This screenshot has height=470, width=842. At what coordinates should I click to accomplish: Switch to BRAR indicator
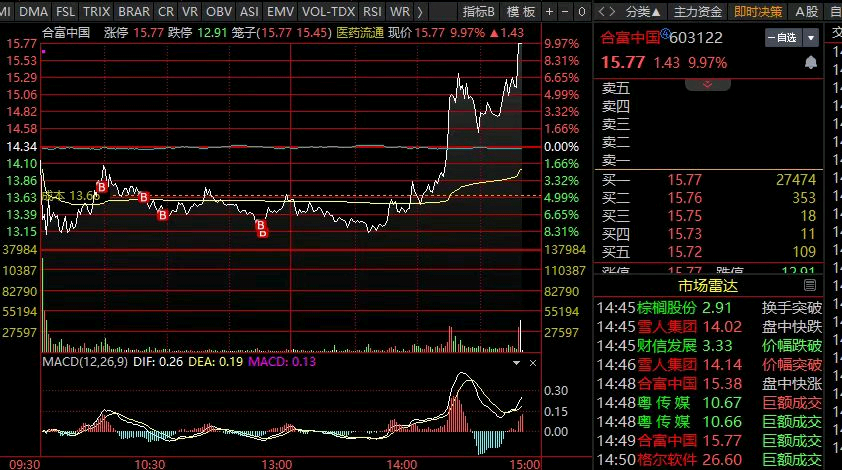134,11
